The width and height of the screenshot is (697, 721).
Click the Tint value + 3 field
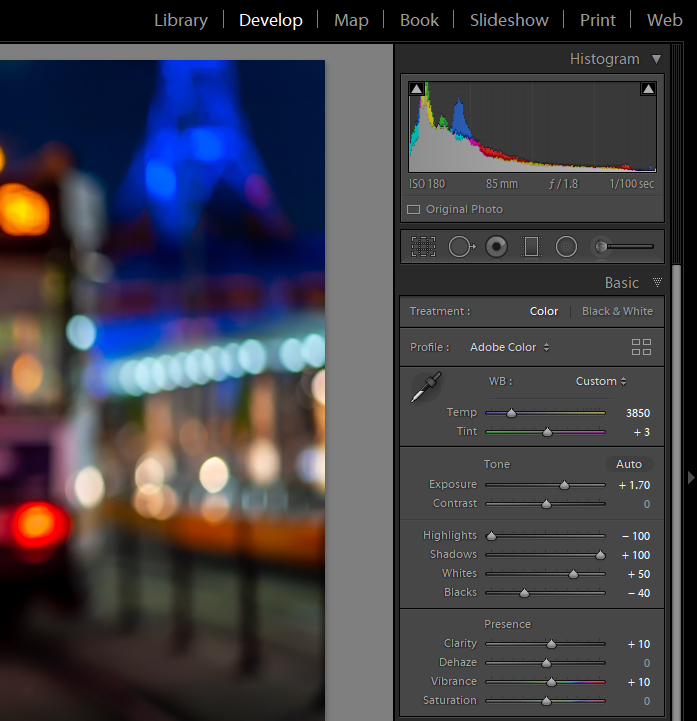[x=642, y=432]
